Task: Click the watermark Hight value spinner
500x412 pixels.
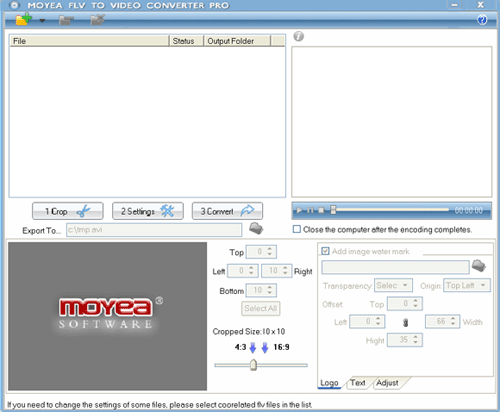Action: point(405,340)
